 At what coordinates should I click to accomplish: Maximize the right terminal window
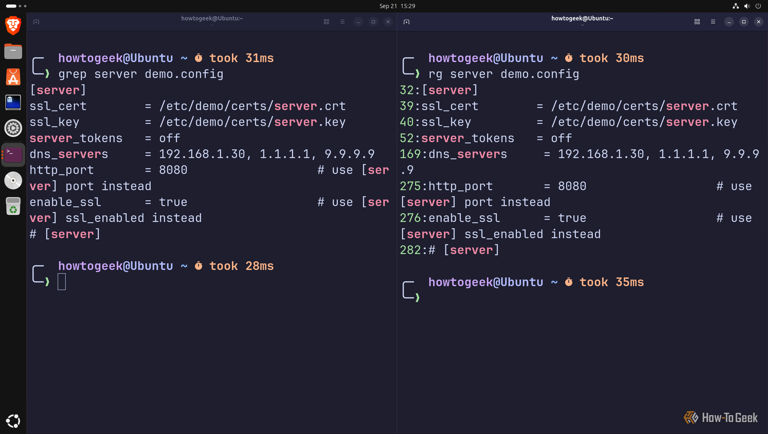coord(744,22)
